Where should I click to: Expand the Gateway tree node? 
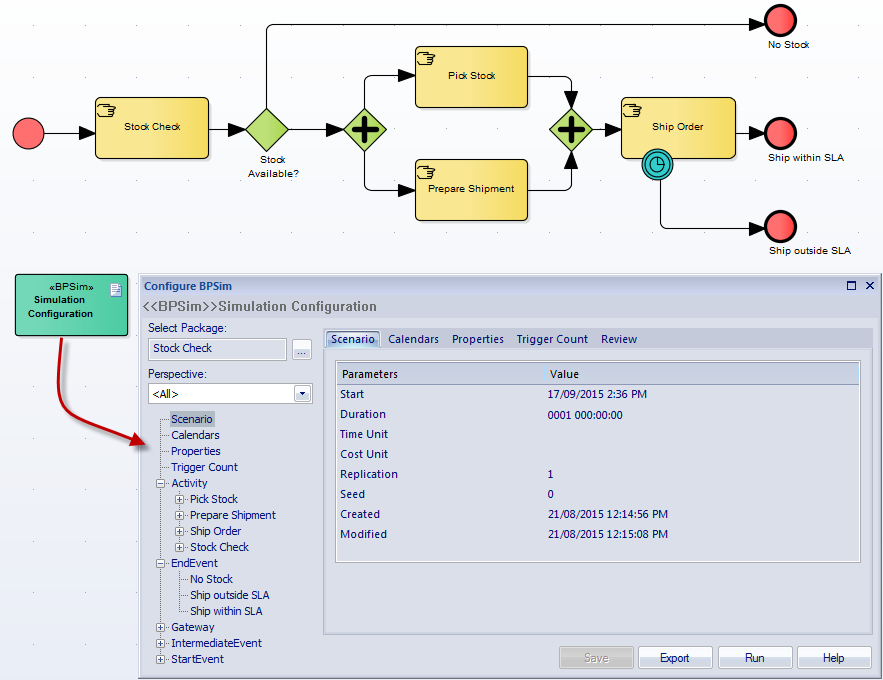(x=161, y=627)
